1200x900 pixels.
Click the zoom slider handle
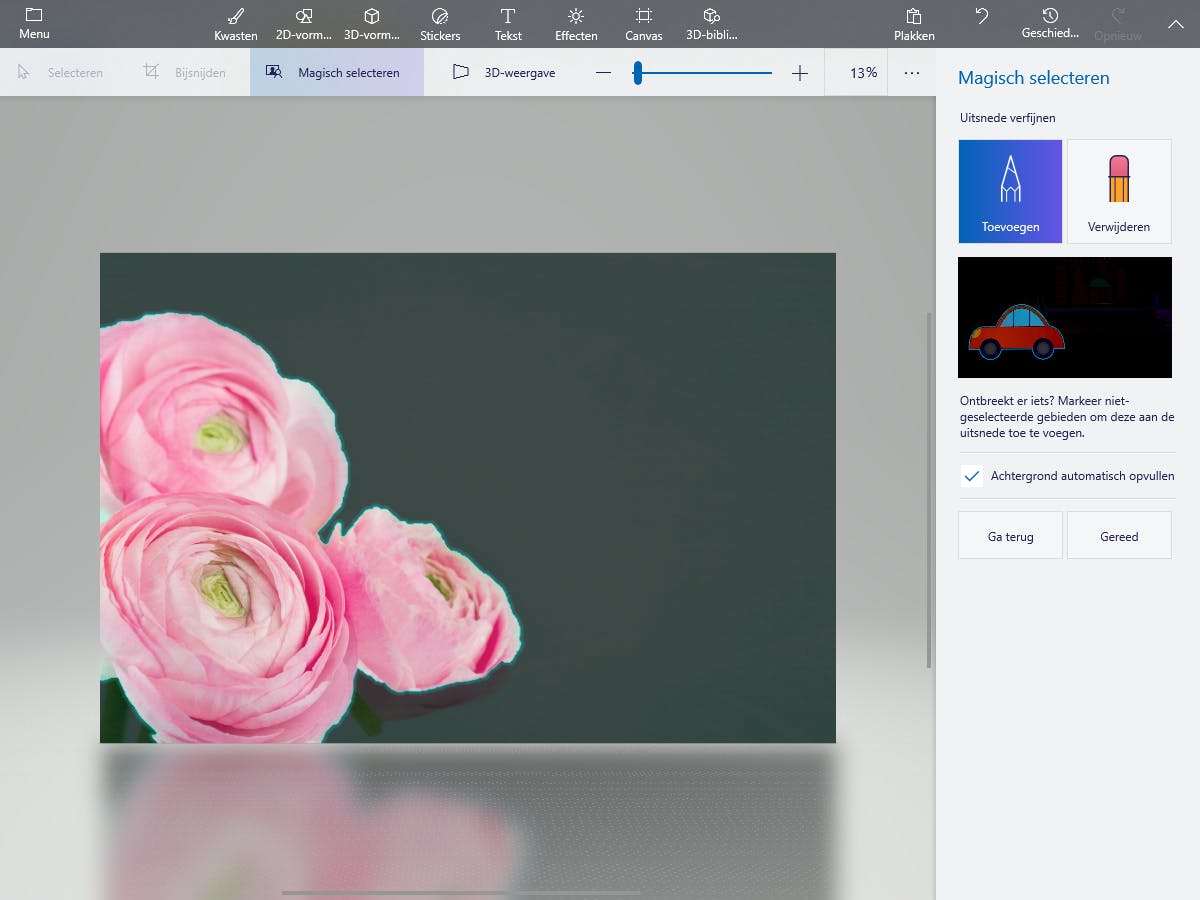637,73
